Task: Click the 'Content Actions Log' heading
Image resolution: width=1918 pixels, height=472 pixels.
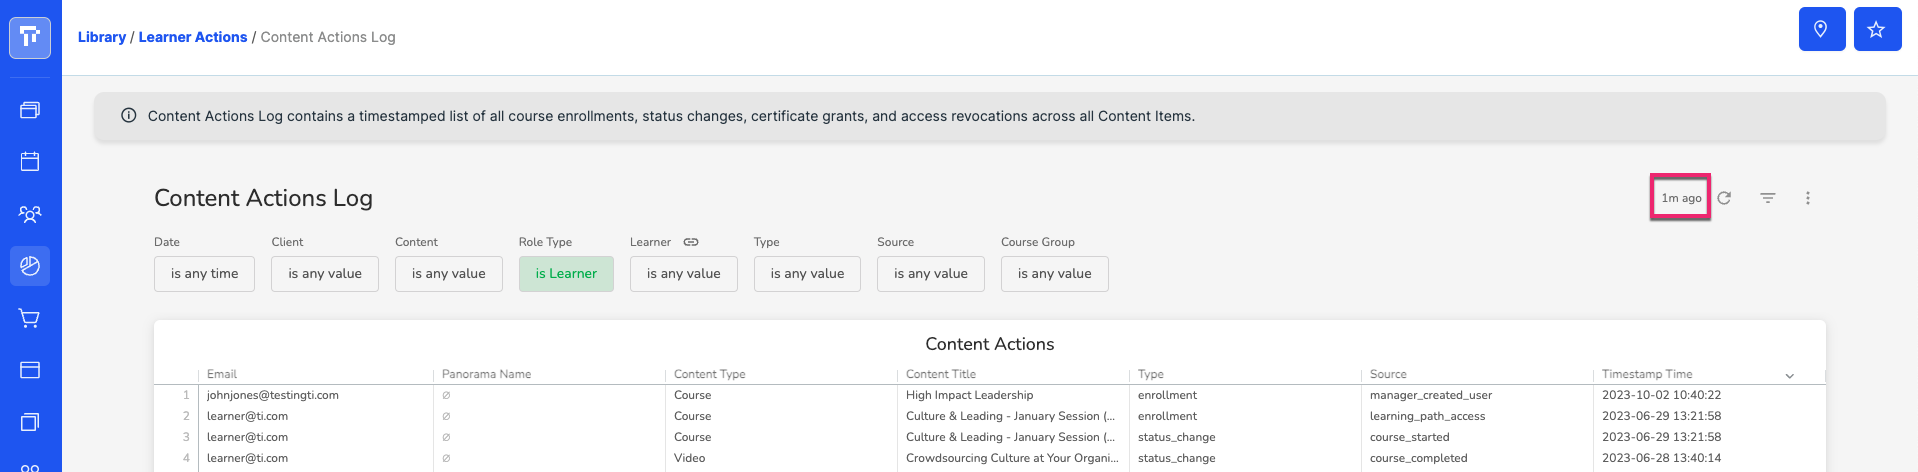Action: click(x=263, y=198)
